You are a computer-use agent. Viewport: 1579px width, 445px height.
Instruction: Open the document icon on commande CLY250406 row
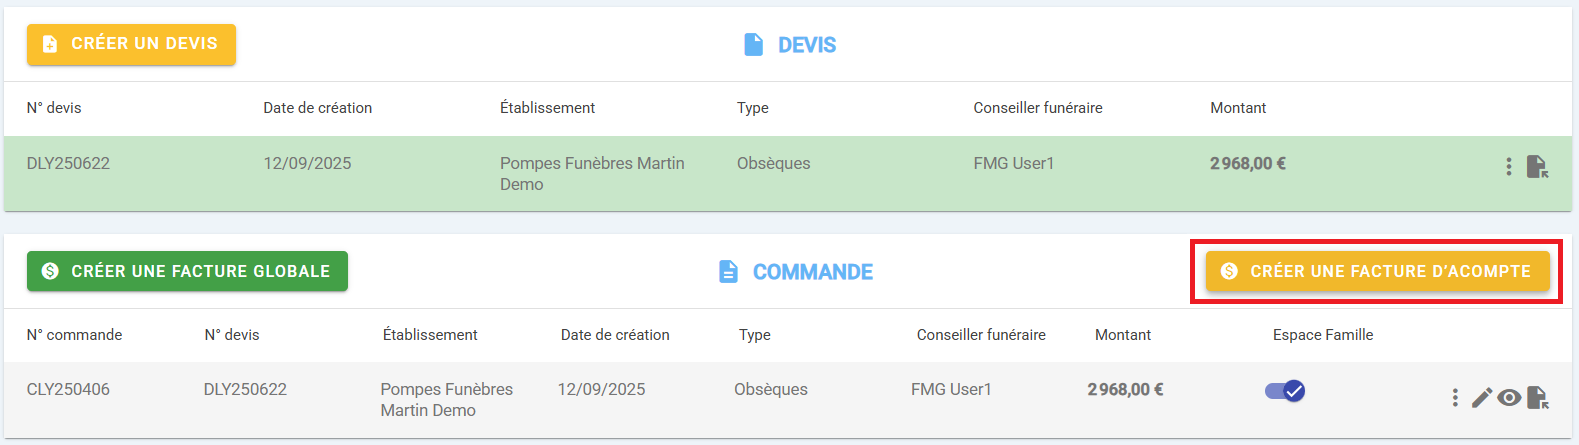(1537, 399)
